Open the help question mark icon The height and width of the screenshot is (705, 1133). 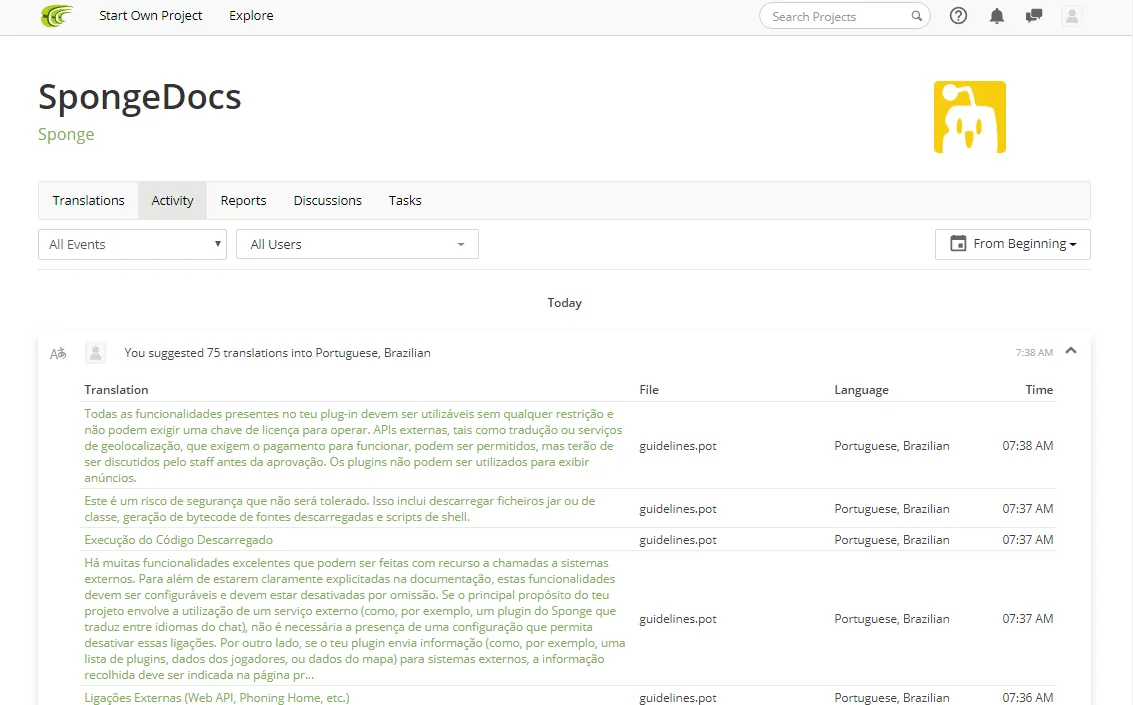pyautogui.click(x=958, y=16)
